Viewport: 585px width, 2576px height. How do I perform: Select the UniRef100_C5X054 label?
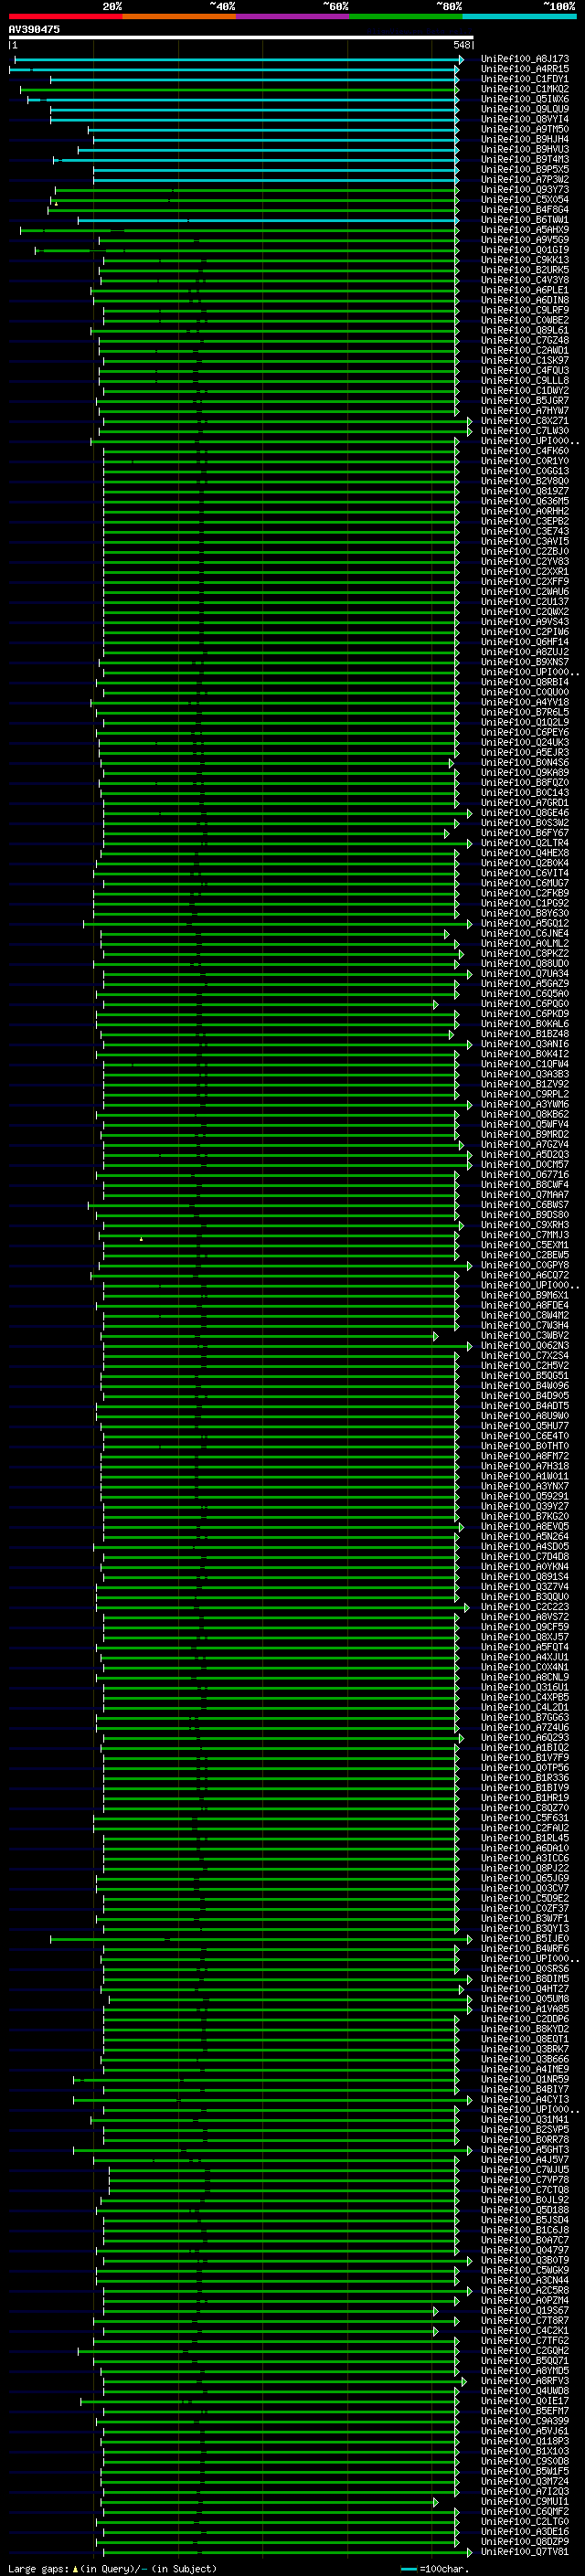point(525,199)
